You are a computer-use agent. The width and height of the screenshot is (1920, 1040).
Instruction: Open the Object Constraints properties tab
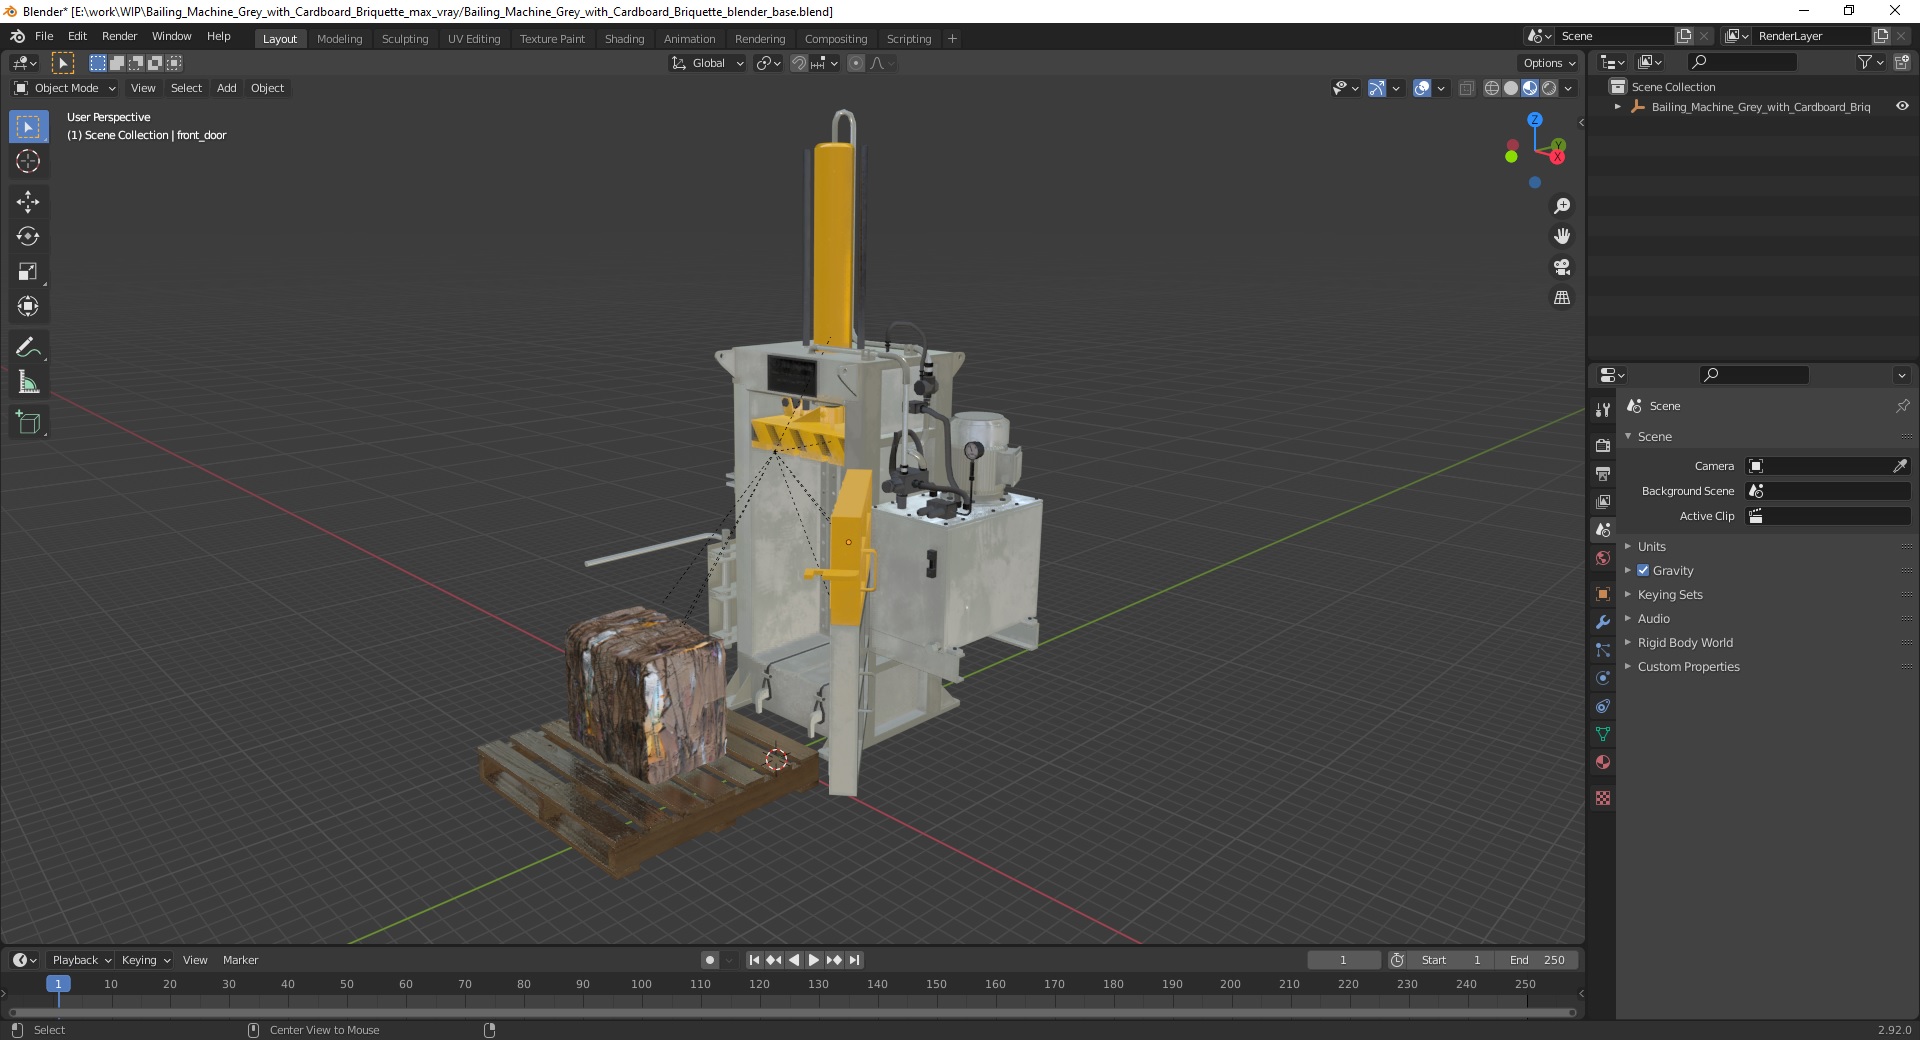(1603, 706)
